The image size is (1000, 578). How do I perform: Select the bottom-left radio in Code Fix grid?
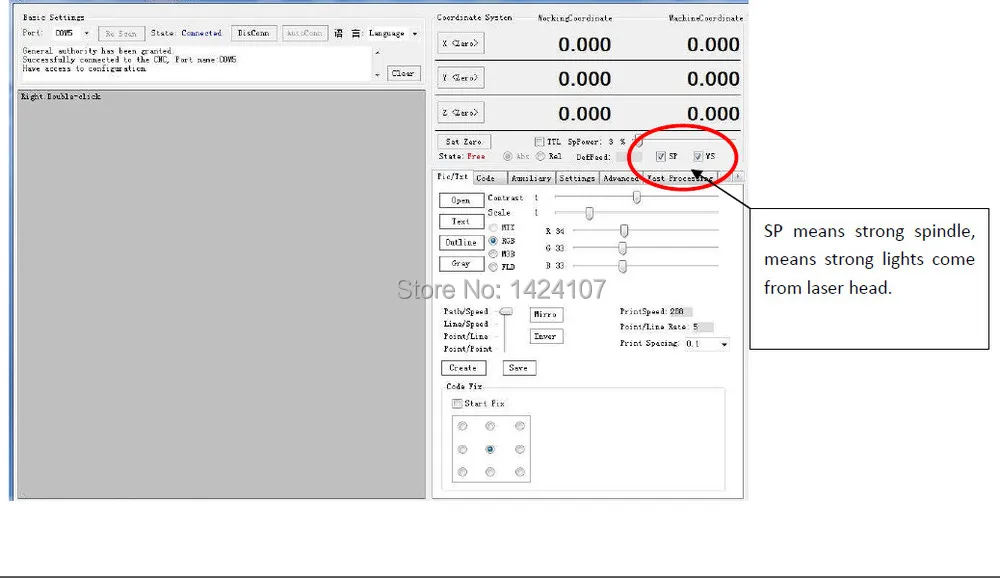(x=462, y=472)
